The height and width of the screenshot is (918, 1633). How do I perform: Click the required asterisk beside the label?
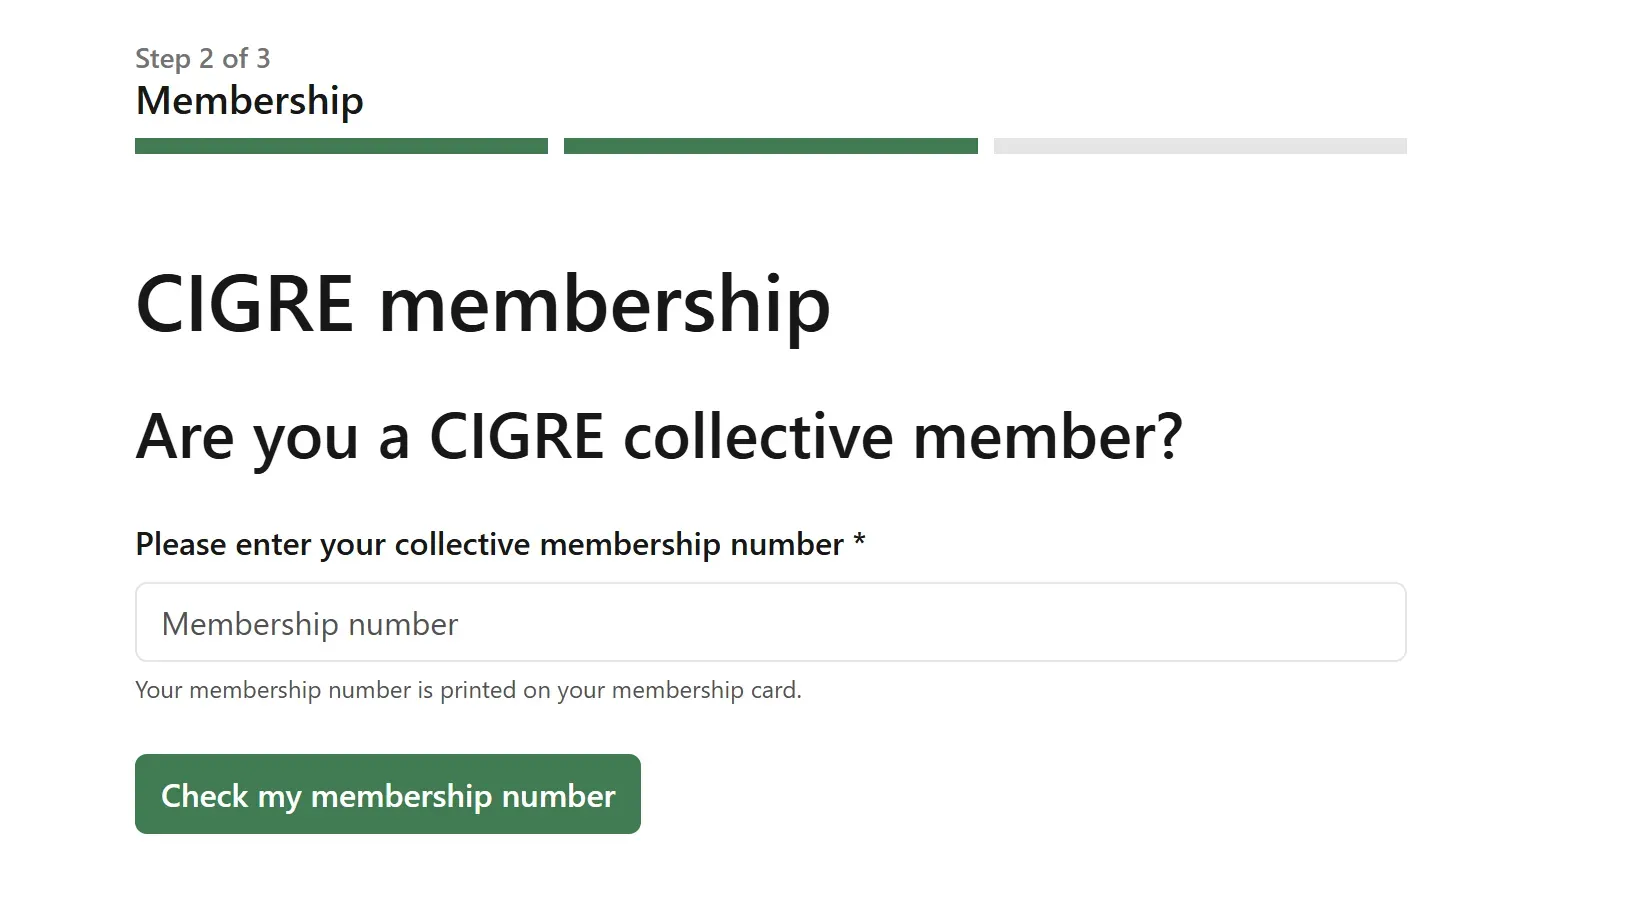point(859,543)
